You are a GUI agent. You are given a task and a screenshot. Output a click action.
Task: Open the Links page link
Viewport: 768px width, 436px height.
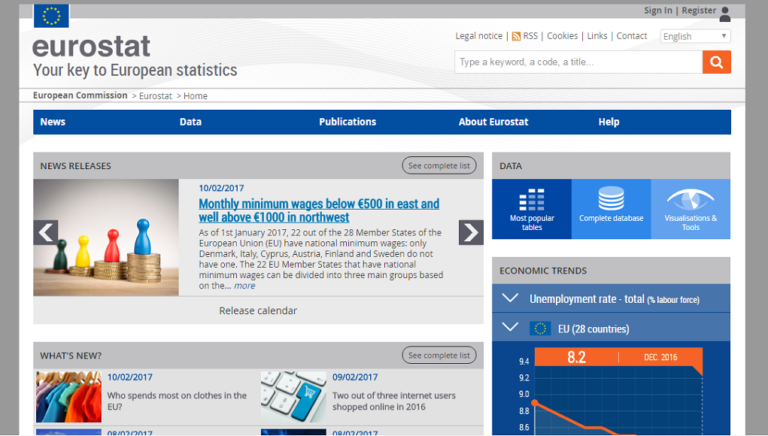click(x=597, y=36)
